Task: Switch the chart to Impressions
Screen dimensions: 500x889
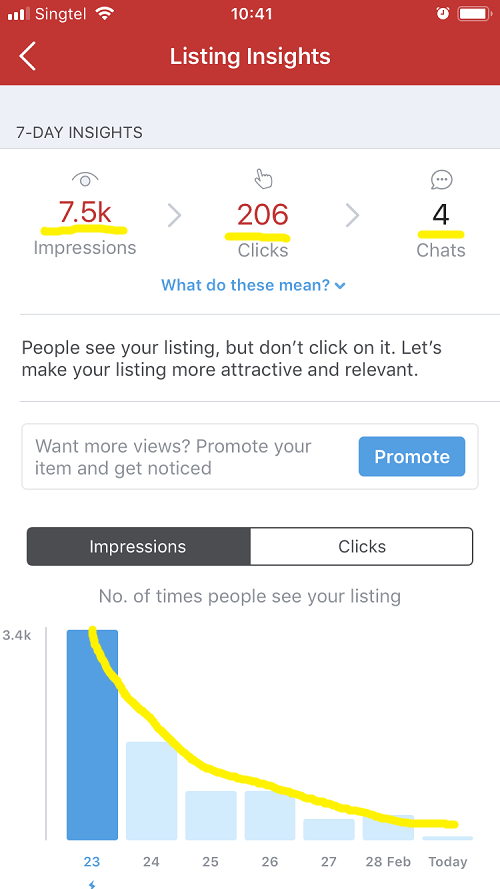Action: [x=138, y=547]
